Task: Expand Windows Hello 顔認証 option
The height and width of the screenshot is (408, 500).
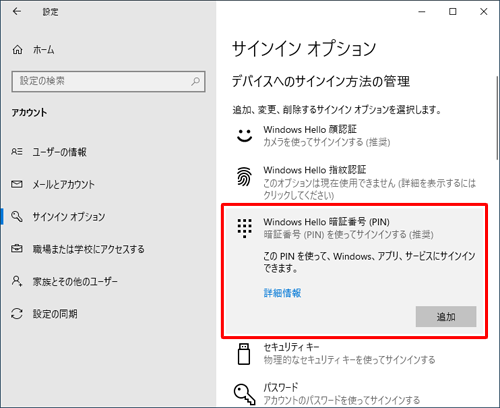Action: pyautogui.click(x=355, y=136)
